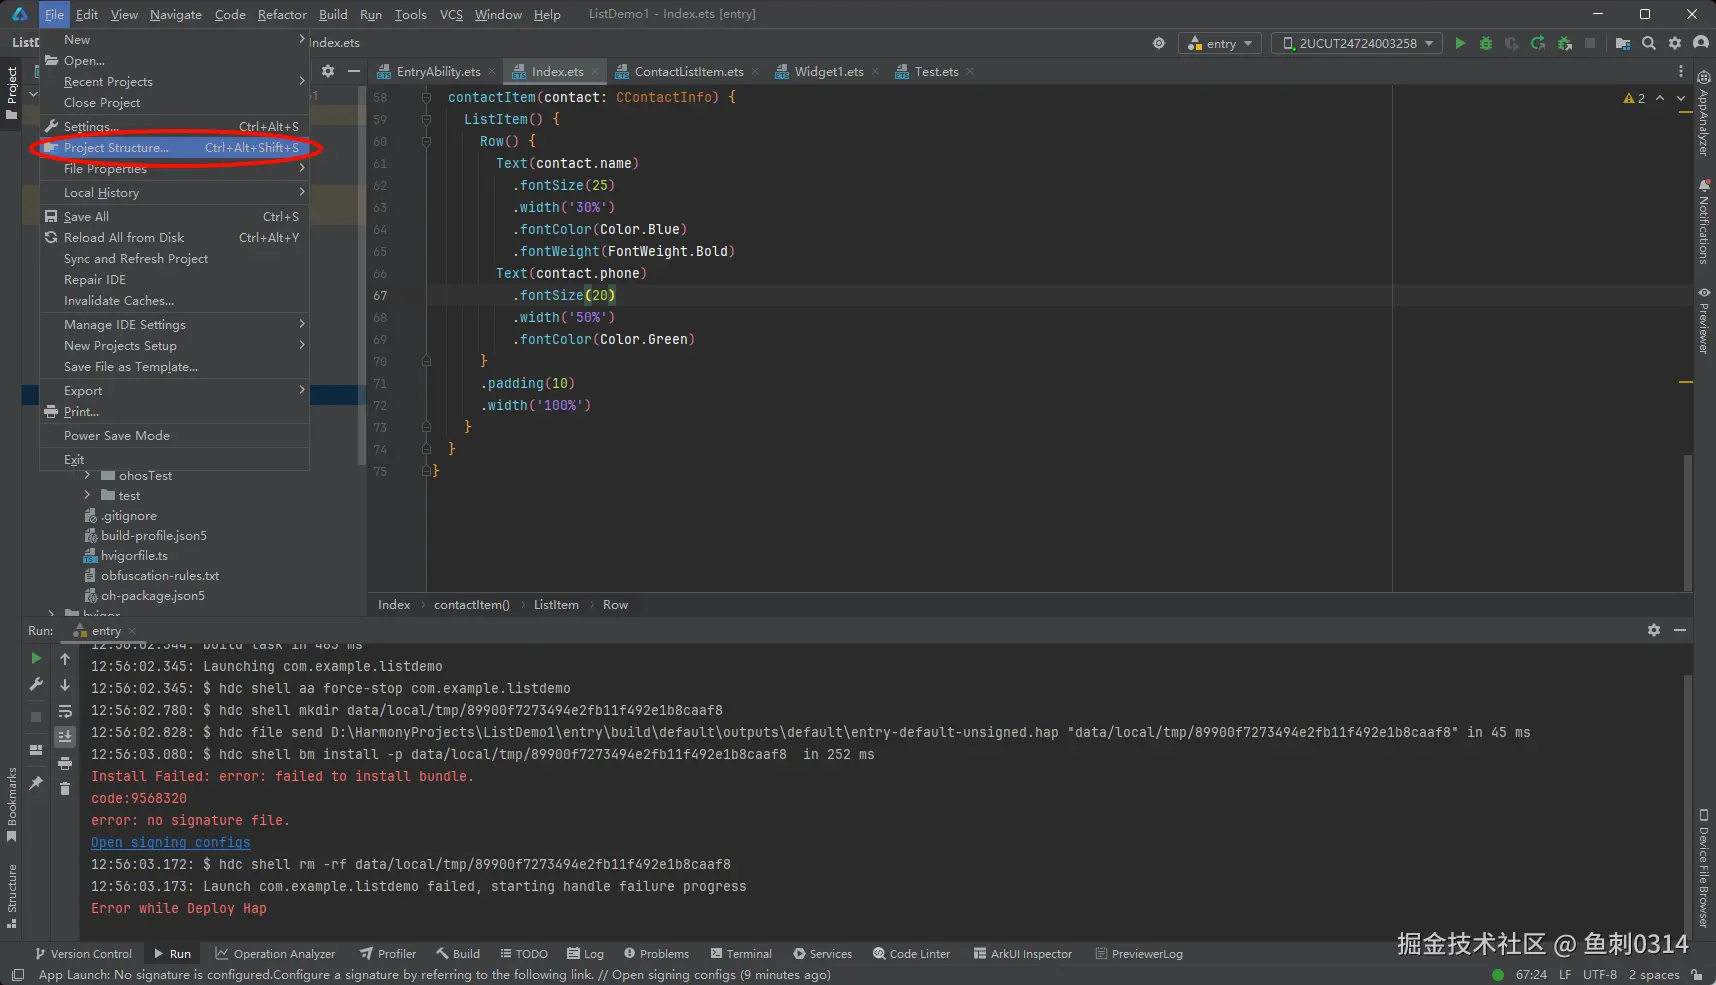Open the Terminal tool window button
The width and height of the screenshot is (1716, 985).
(x=741, y=954)
